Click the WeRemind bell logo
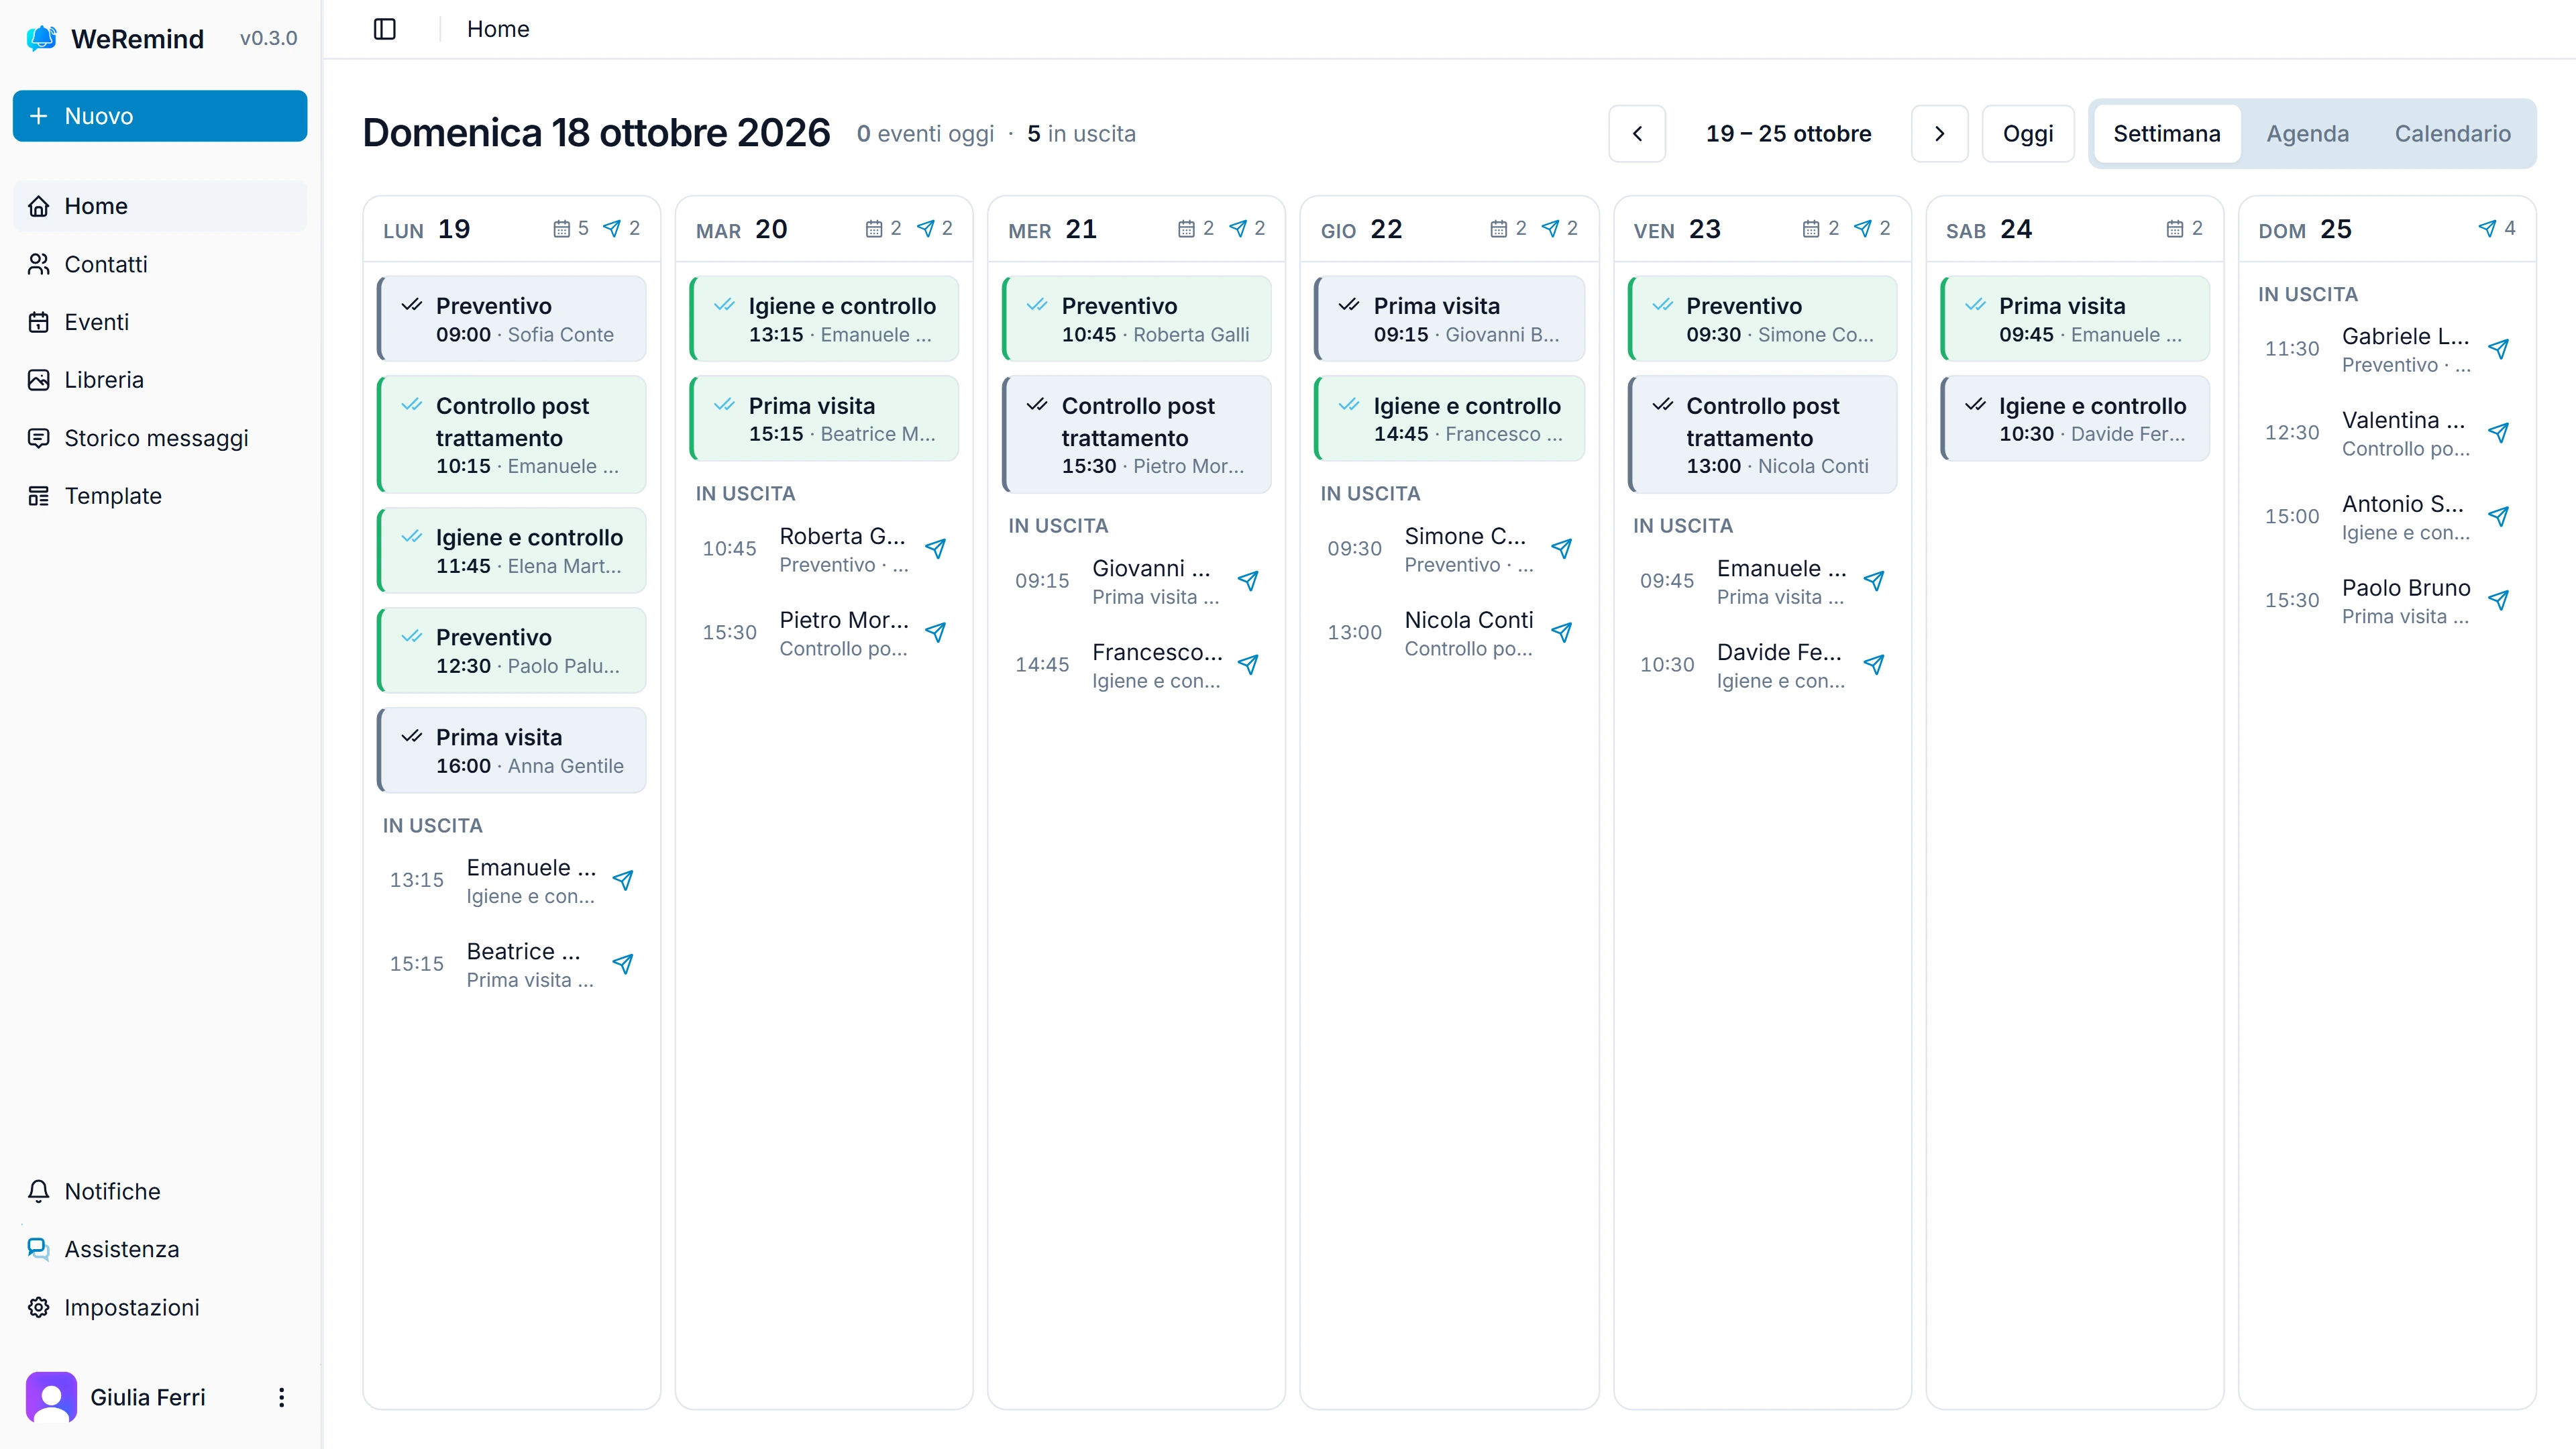2576x1449 pixels. 41,38
